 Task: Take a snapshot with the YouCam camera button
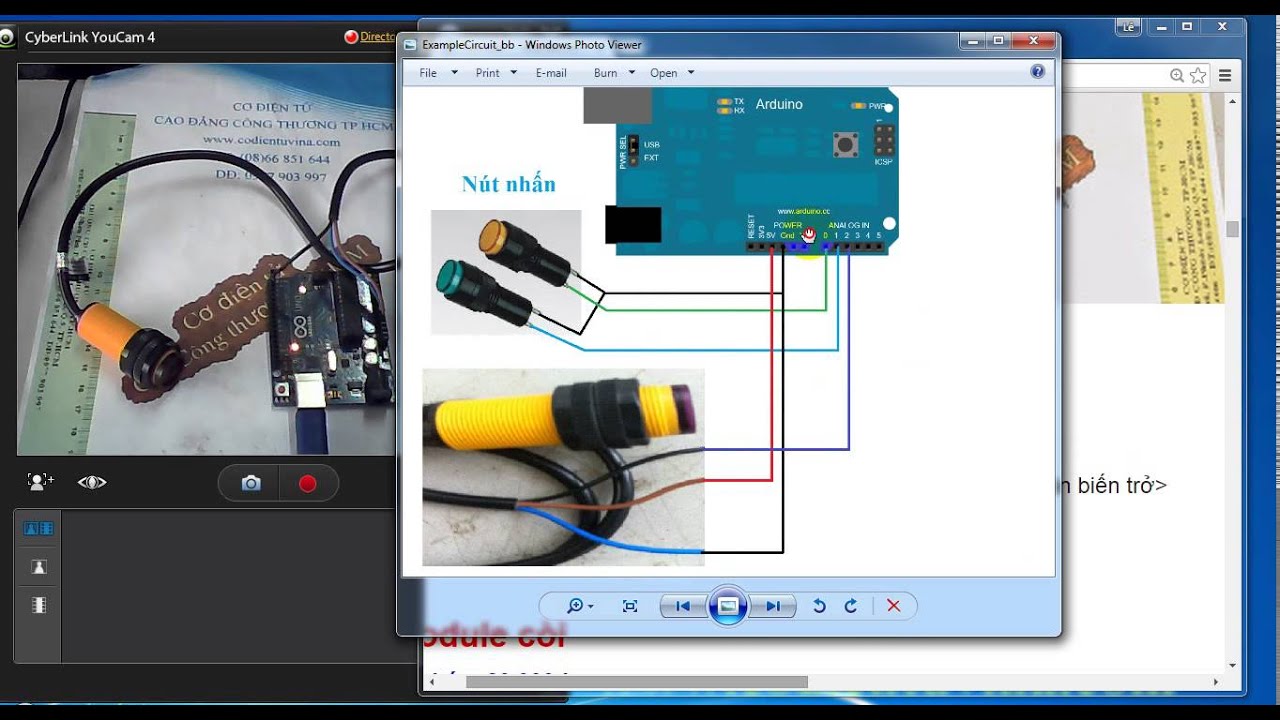click(x=251, y=484)
